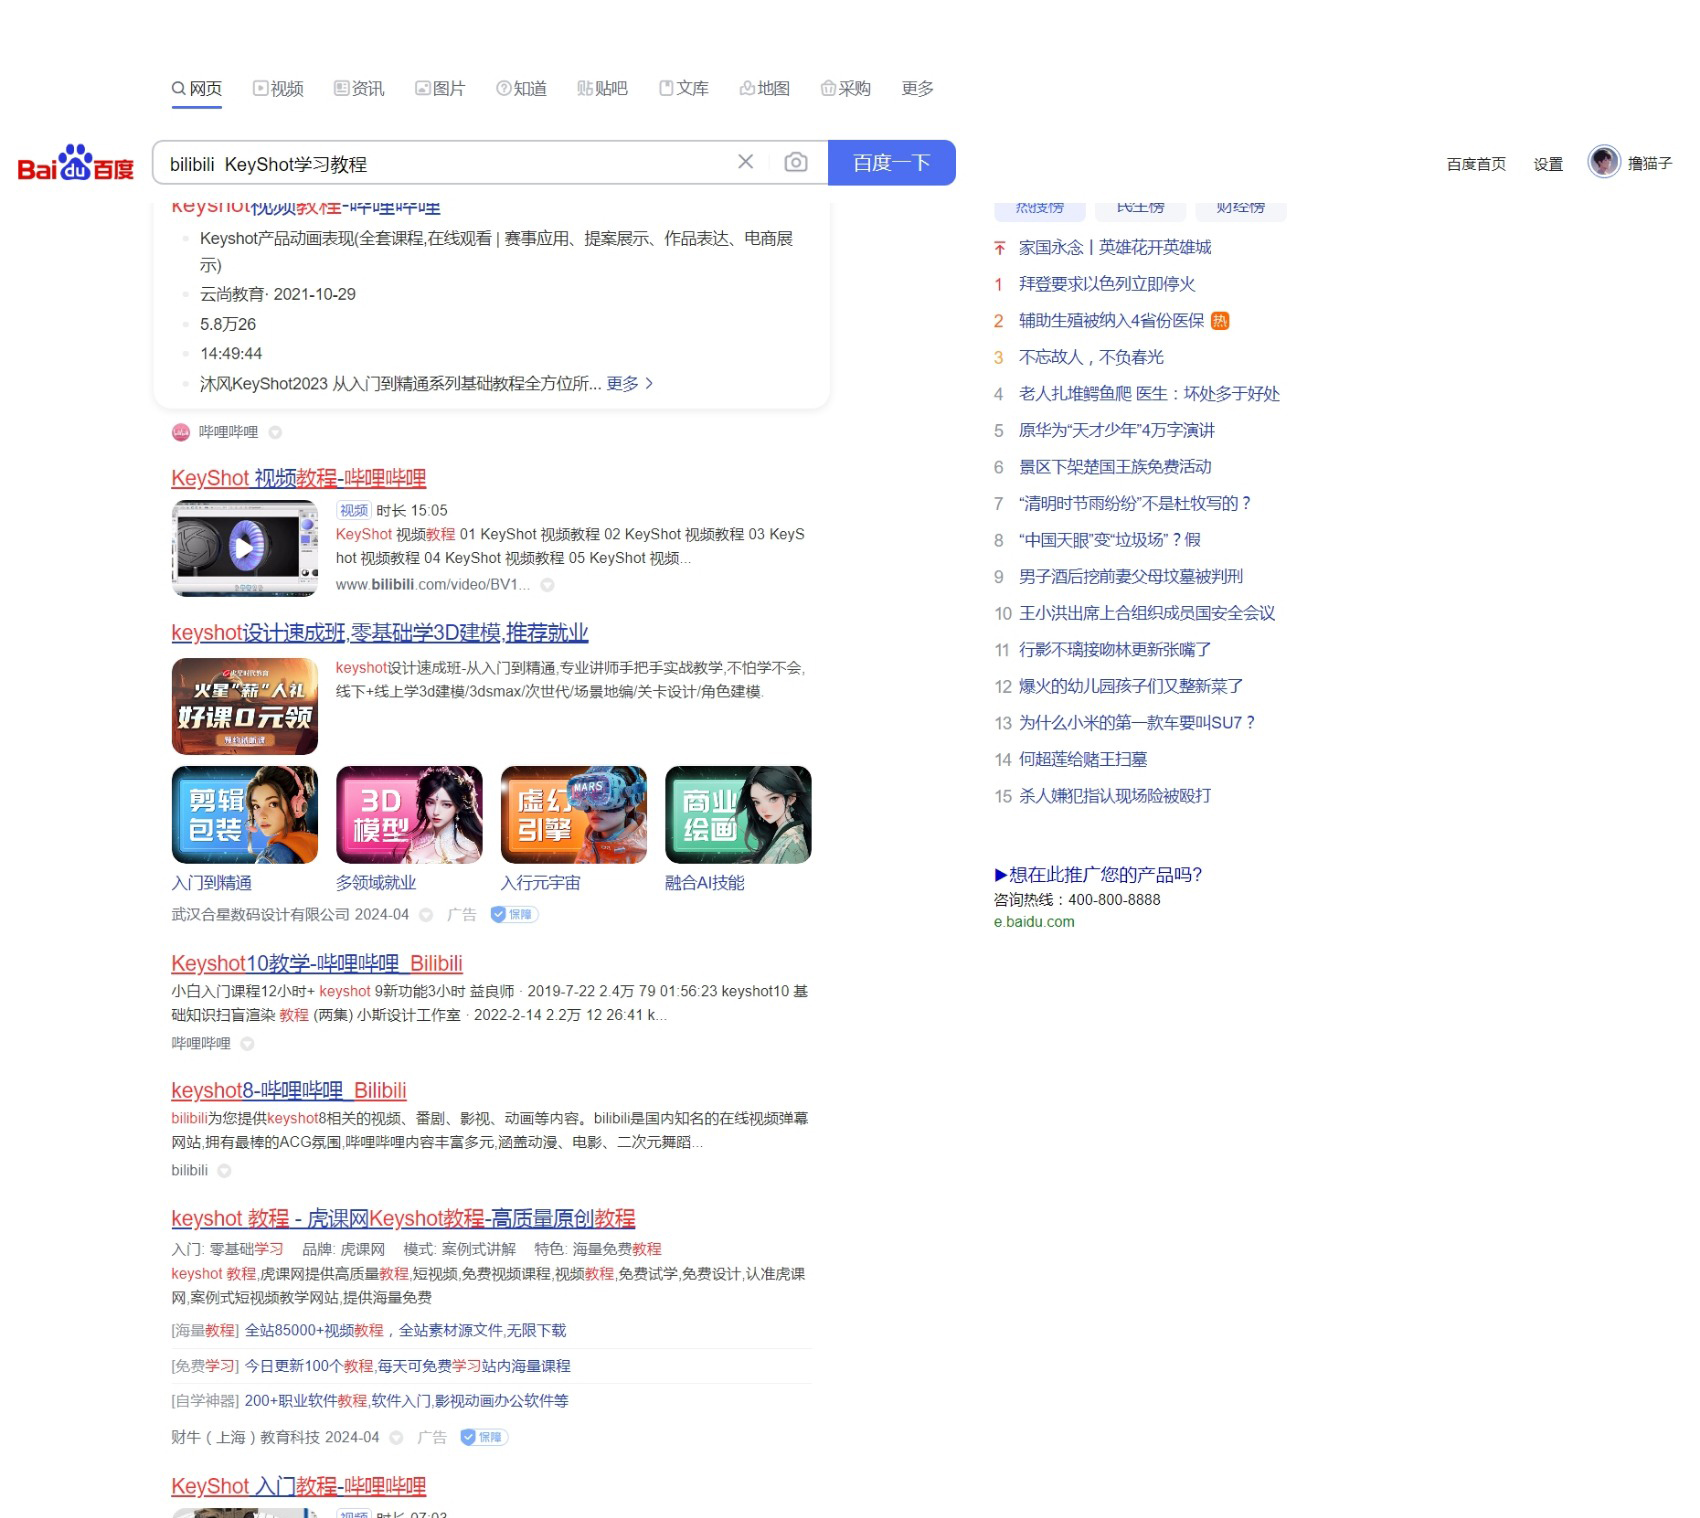Open dropdown next to www.bilibili.com/video URL
Image resolution: width=1700 pixels, height=1518 pixels.
tap(547, 585)
